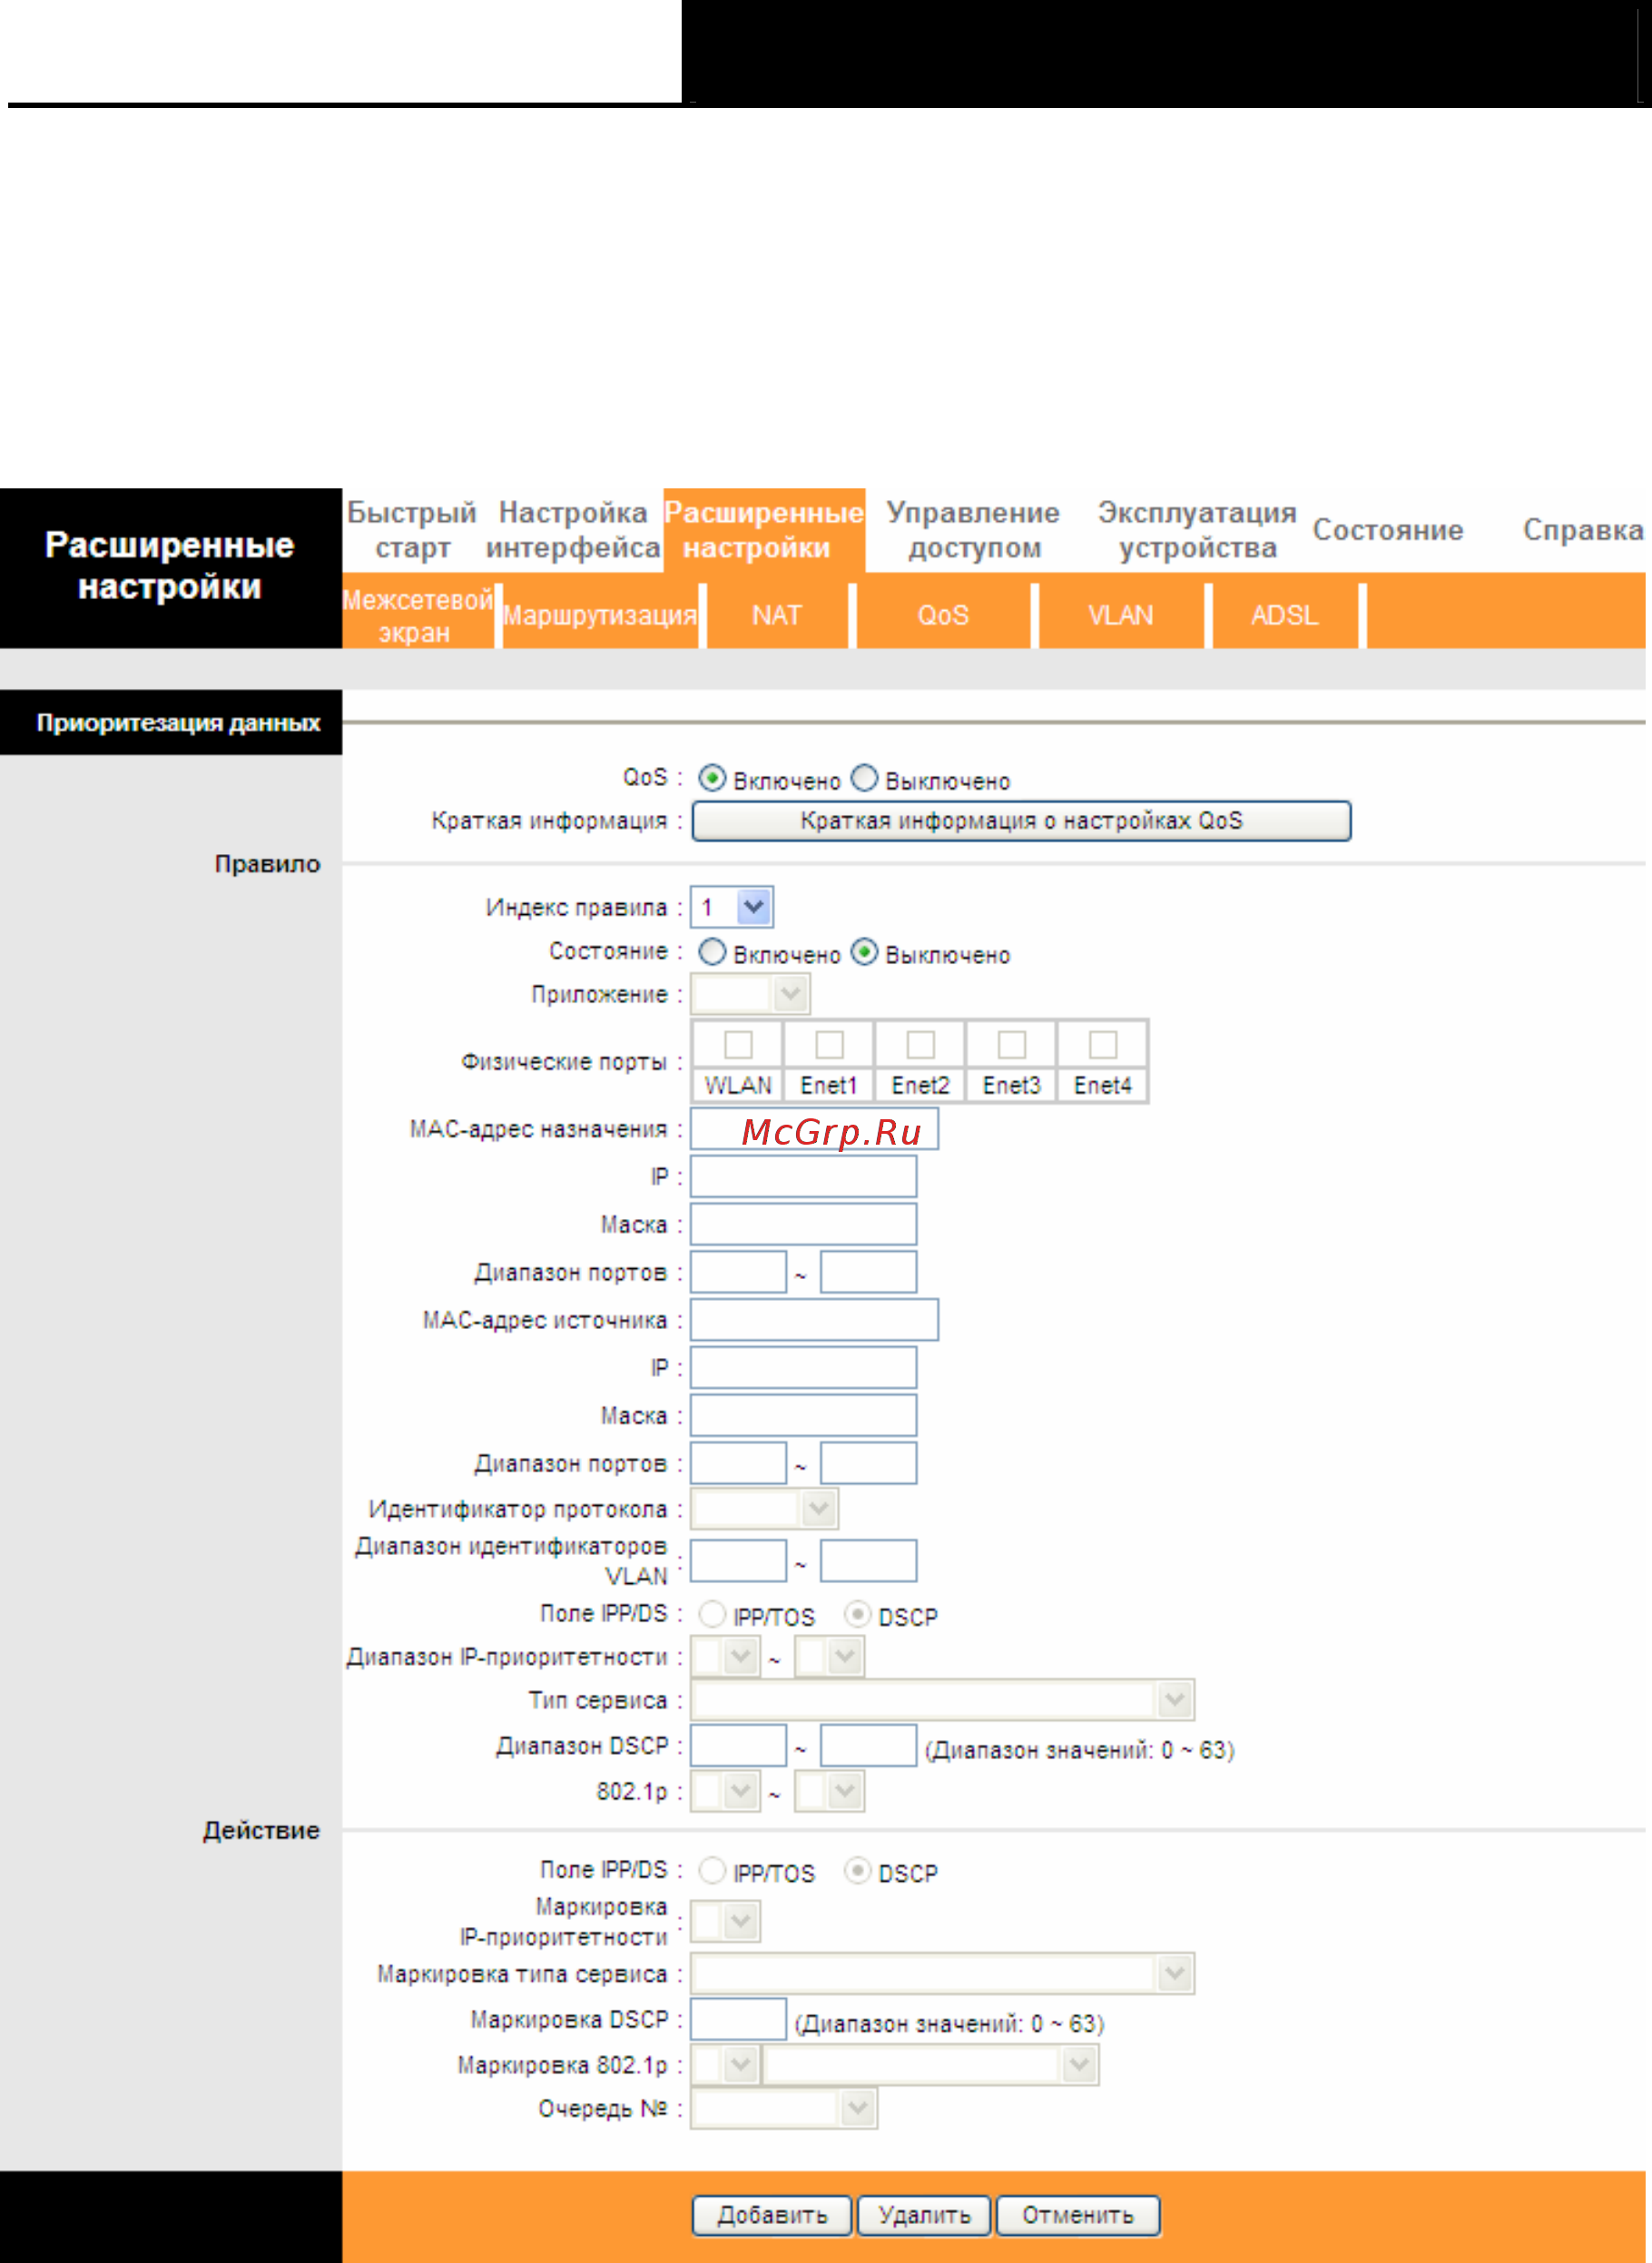Click Краткая информация о настройках QoS button
Viewport: 1652px width, 2263px height.
pos(1021,821)
